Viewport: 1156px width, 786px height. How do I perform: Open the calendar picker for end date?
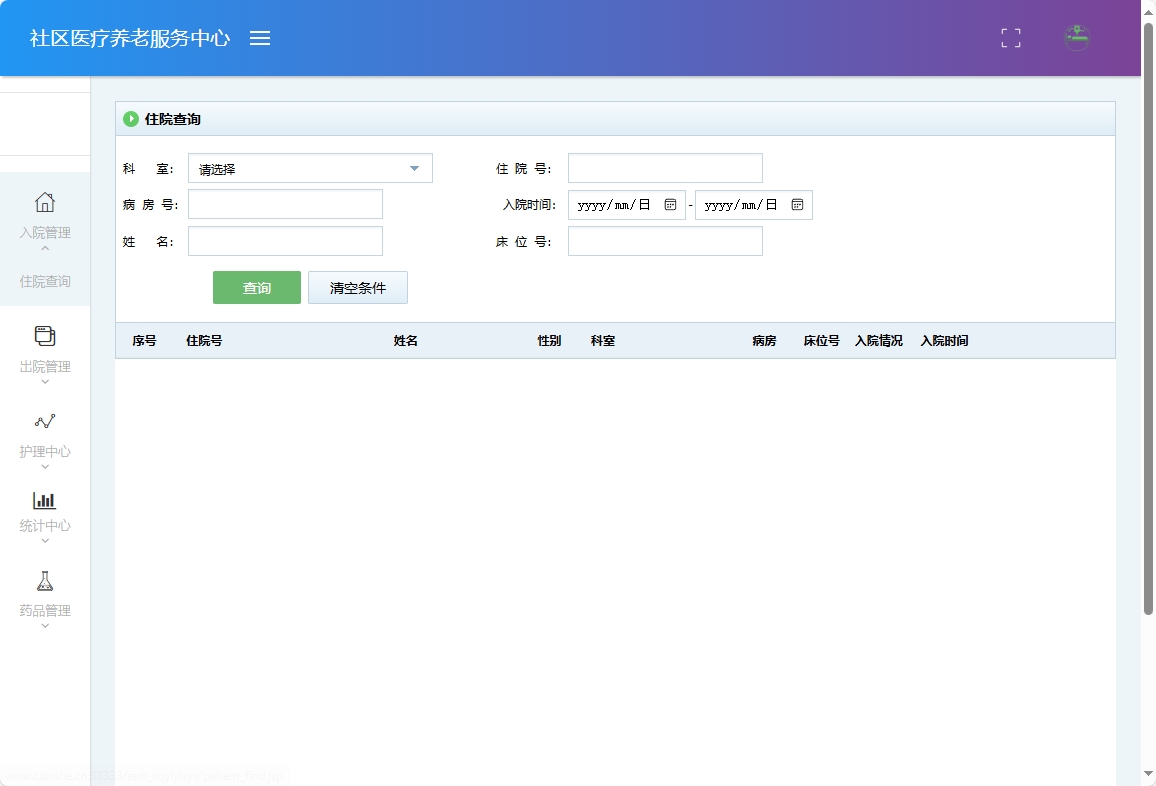(x=796, y=205)
